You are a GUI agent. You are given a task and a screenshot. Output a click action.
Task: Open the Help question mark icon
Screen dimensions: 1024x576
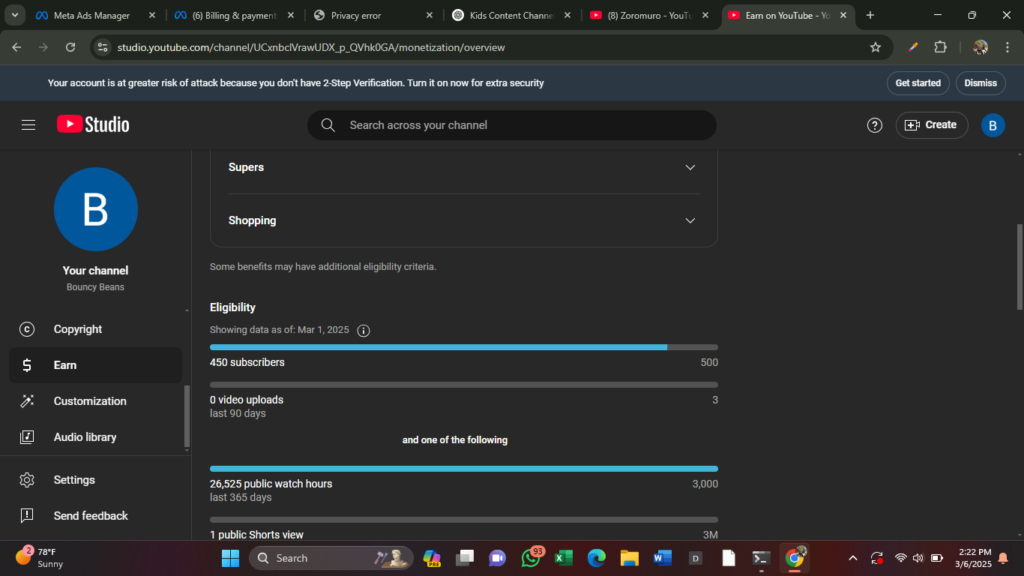click(875, 125)
